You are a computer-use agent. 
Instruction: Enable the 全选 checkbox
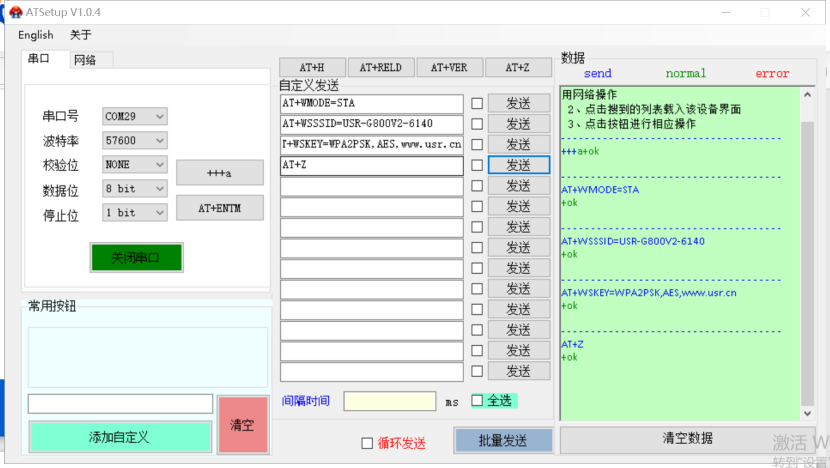click(477, 400)
